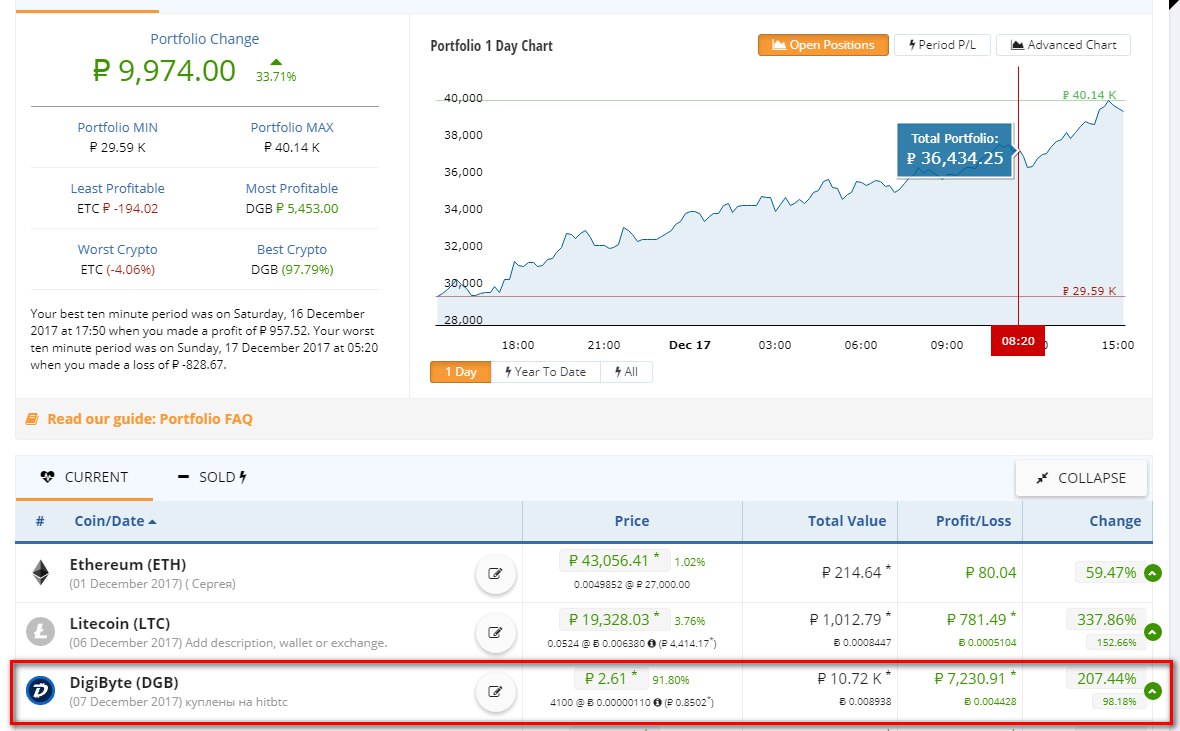Click the Portfolio MIN label
The image size is (1180, 731).
pyautogui.click(x=117, y=127)
